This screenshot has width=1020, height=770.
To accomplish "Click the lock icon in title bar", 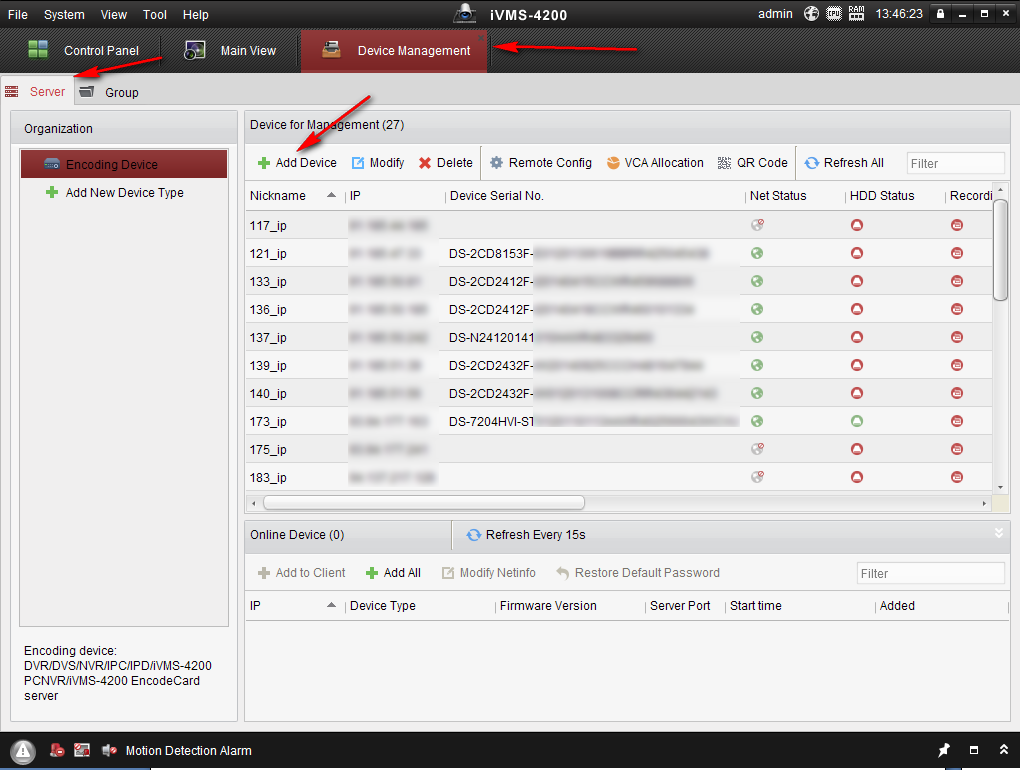I will pos(940,14).
